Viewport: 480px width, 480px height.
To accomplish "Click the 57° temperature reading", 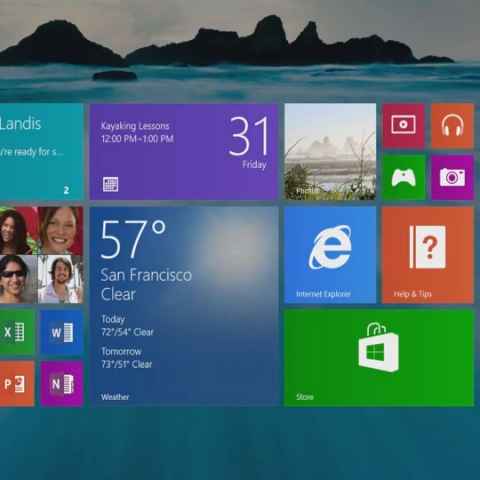I will click(133, 239).
